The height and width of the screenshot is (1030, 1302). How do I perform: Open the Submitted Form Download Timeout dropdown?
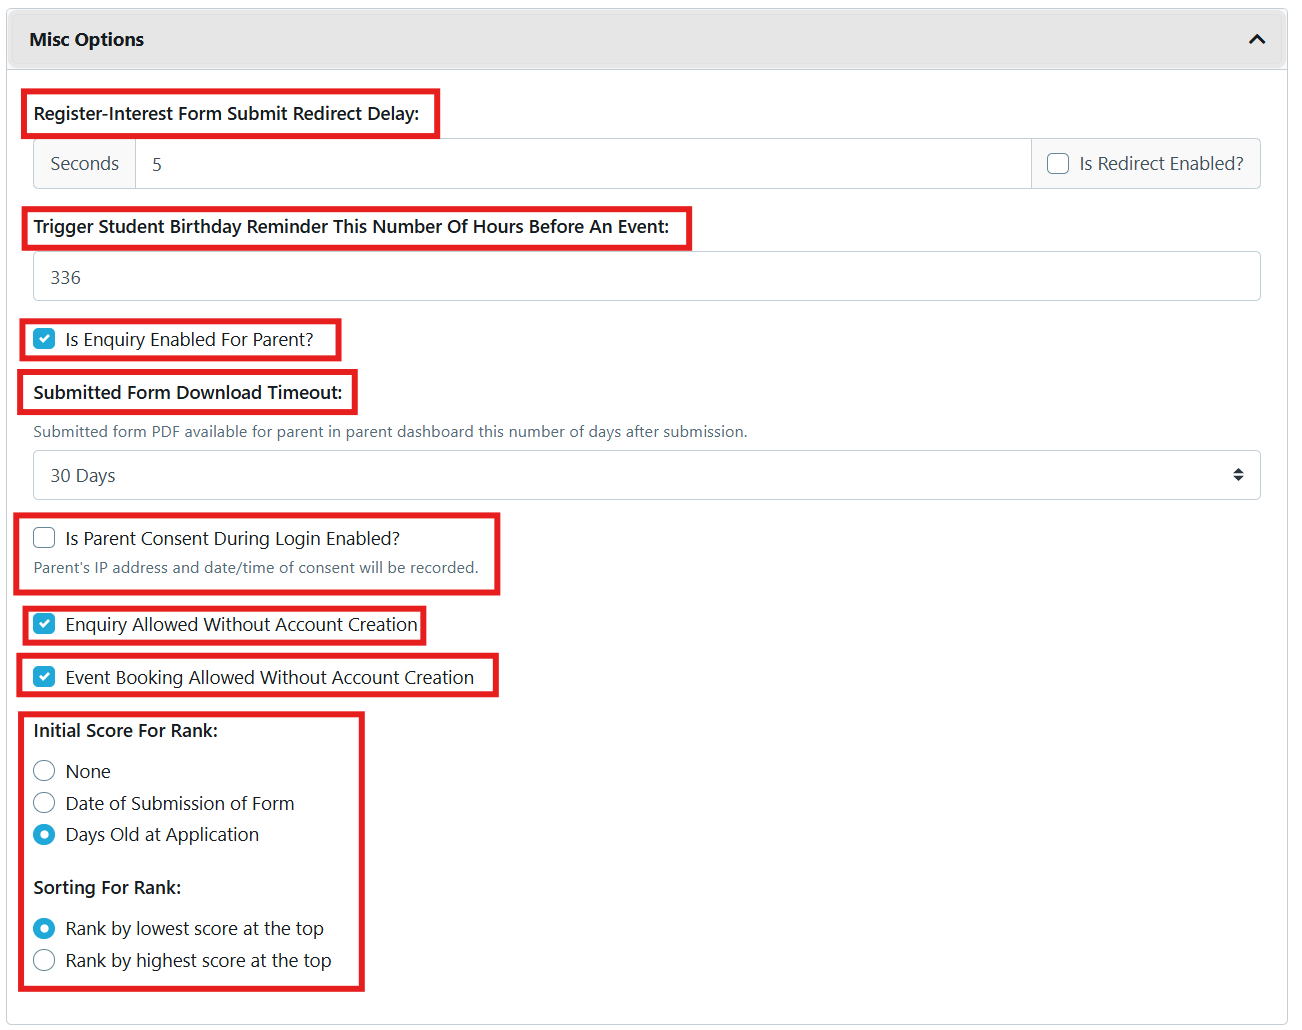[x=646, y=475]
